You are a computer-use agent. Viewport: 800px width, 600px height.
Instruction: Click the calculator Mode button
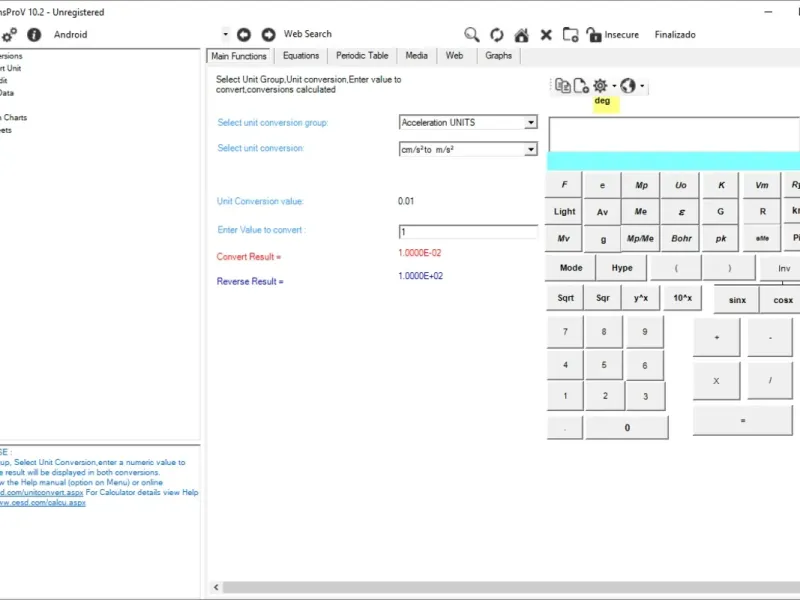570,268
